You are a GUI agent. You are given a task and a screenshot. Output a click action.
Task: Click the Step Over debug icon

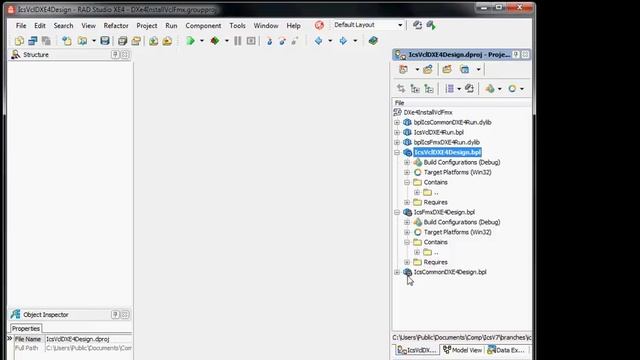pos(282,41)
